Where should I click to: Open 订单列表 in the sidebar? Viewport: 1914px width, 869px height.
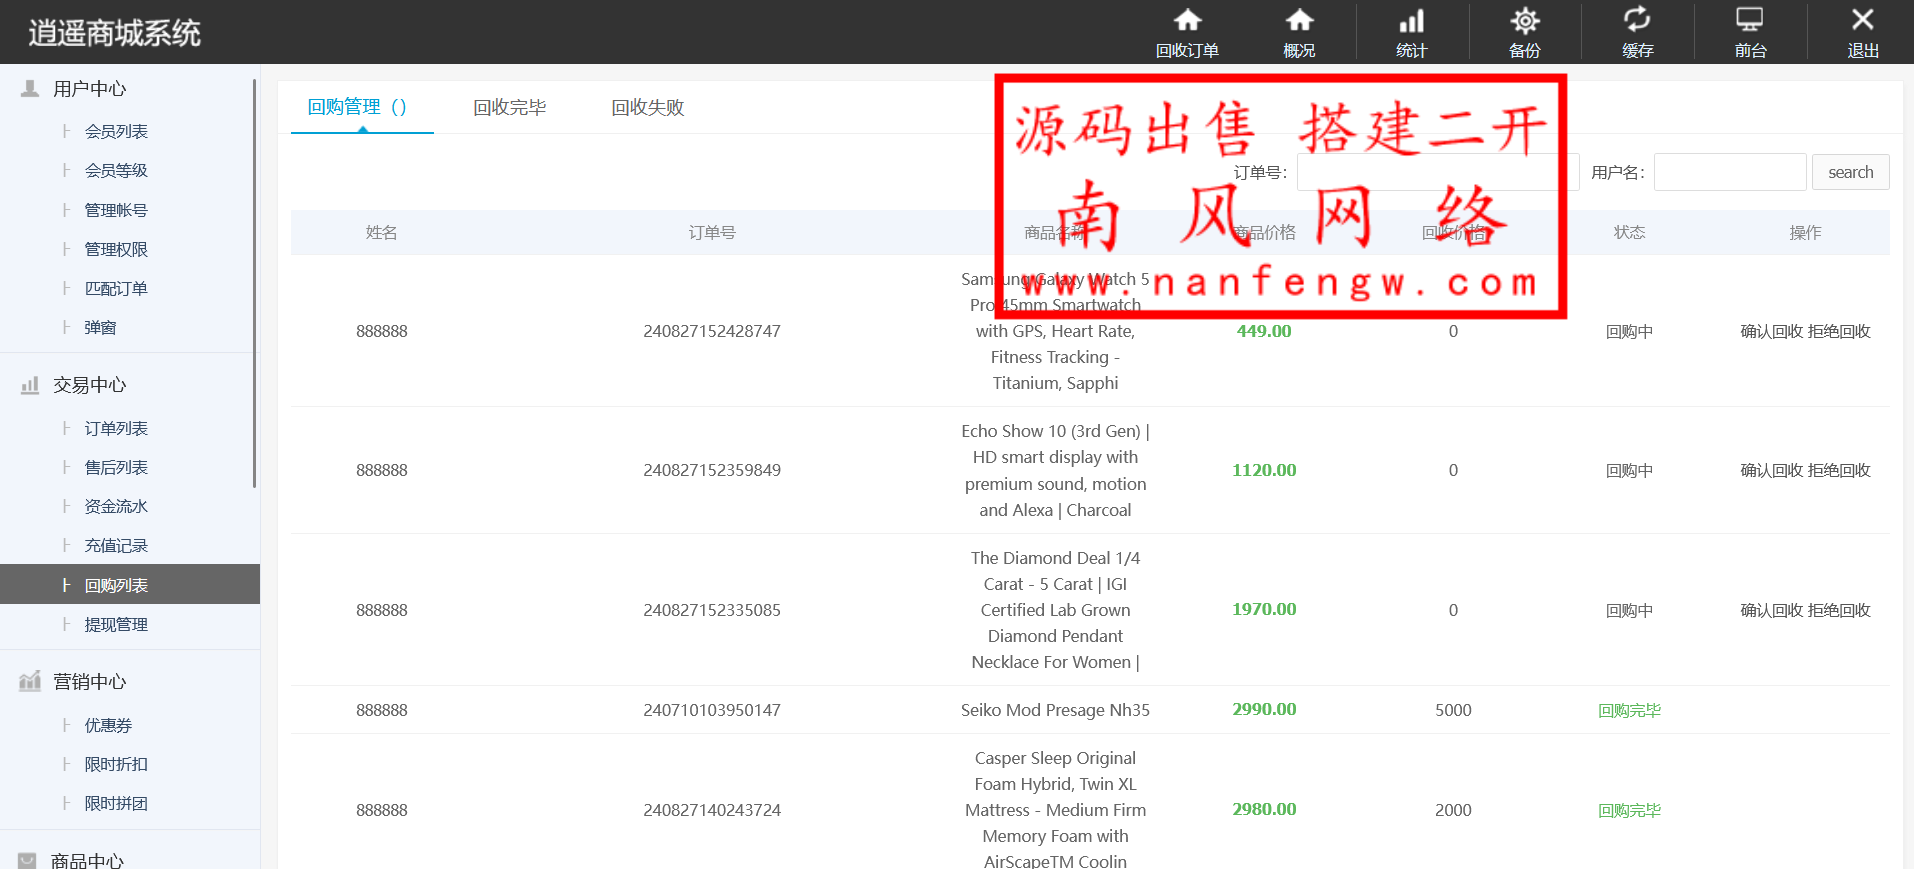(116, 428)
